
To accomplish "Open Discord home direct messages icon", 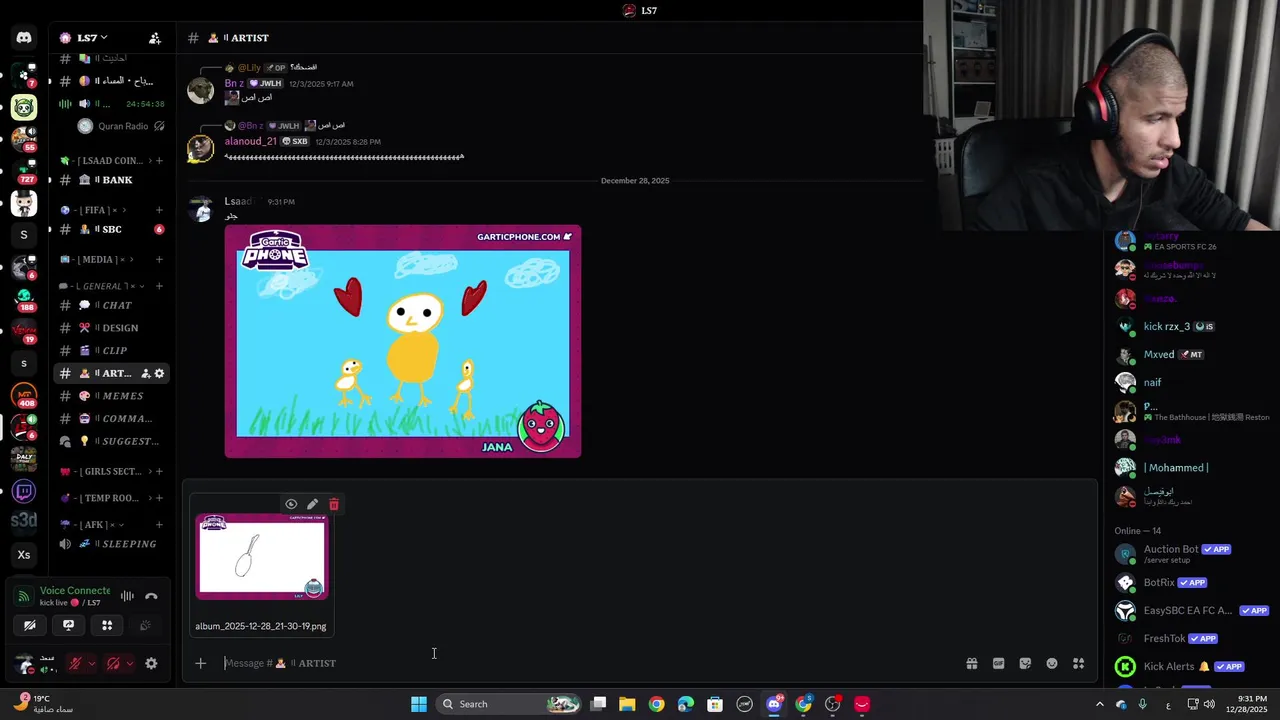I will point(24,38).
